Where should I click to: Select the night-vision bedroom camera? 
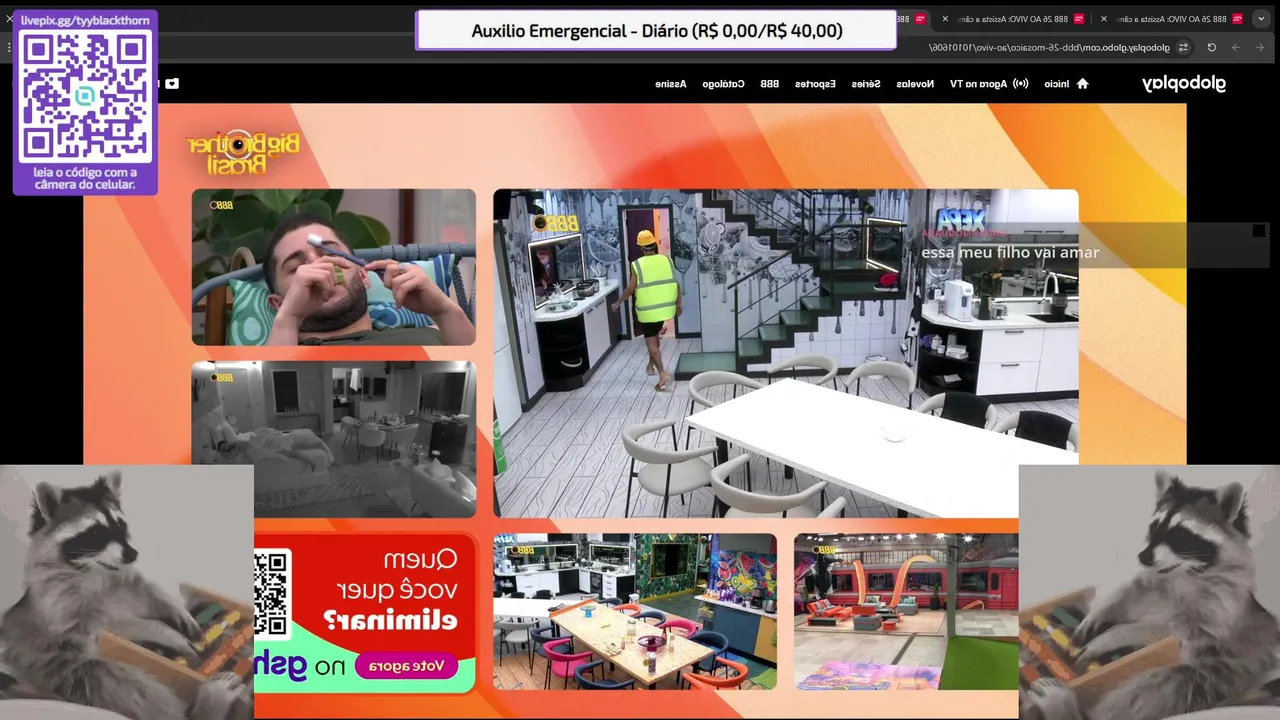tap(334, 439)
